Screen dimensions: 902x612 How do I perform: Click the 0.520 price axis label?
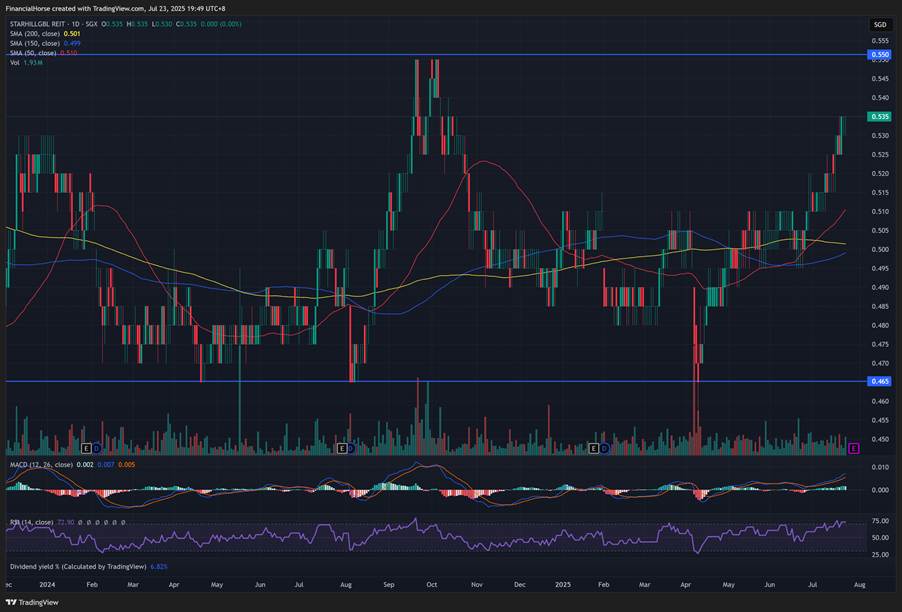click(x=880, y=174)
